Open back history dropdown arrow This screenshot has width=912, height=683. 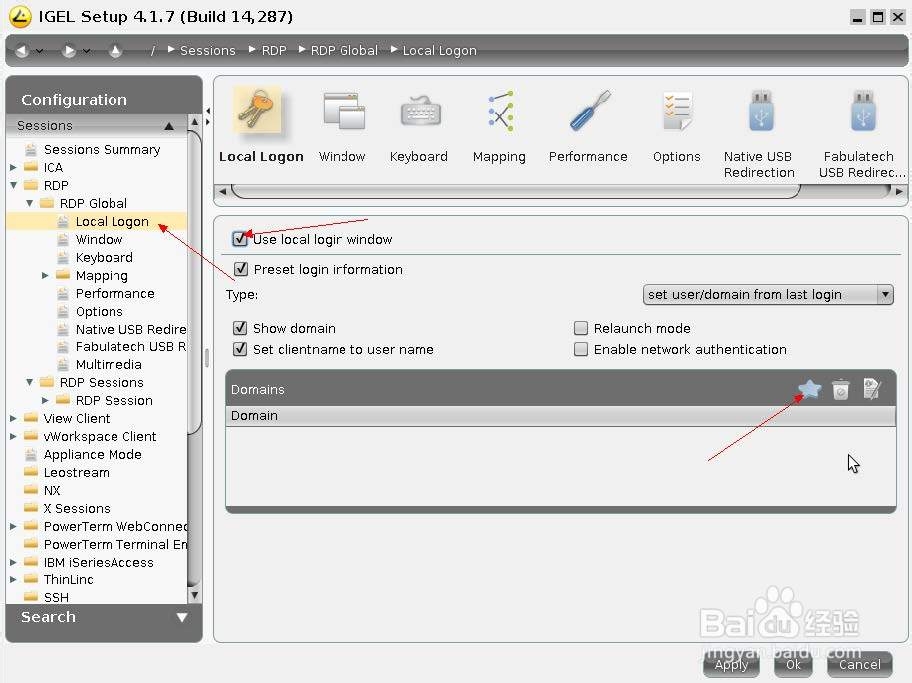pos(40,51)
